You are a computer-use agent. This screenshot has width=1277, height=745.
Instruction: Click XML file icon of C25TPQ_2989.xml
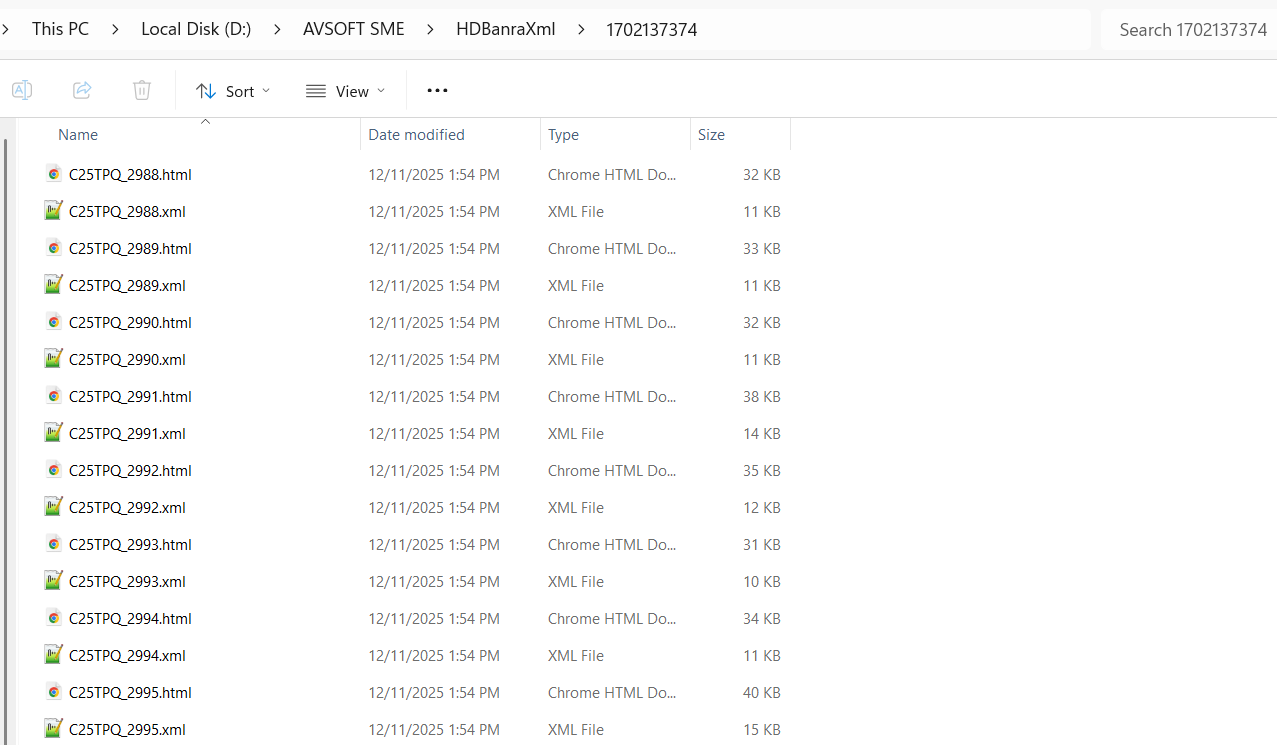54,285
